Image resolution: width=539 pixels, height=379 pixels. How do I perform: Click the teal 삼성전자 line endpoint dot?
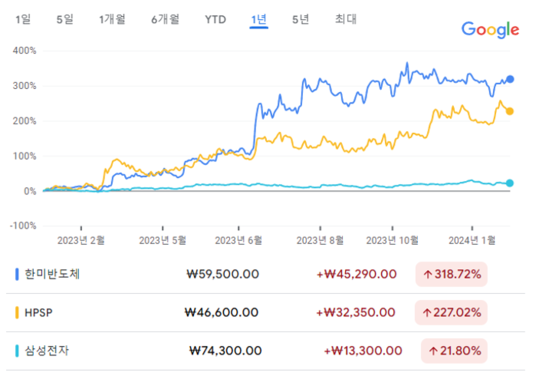tap(510, 183)
